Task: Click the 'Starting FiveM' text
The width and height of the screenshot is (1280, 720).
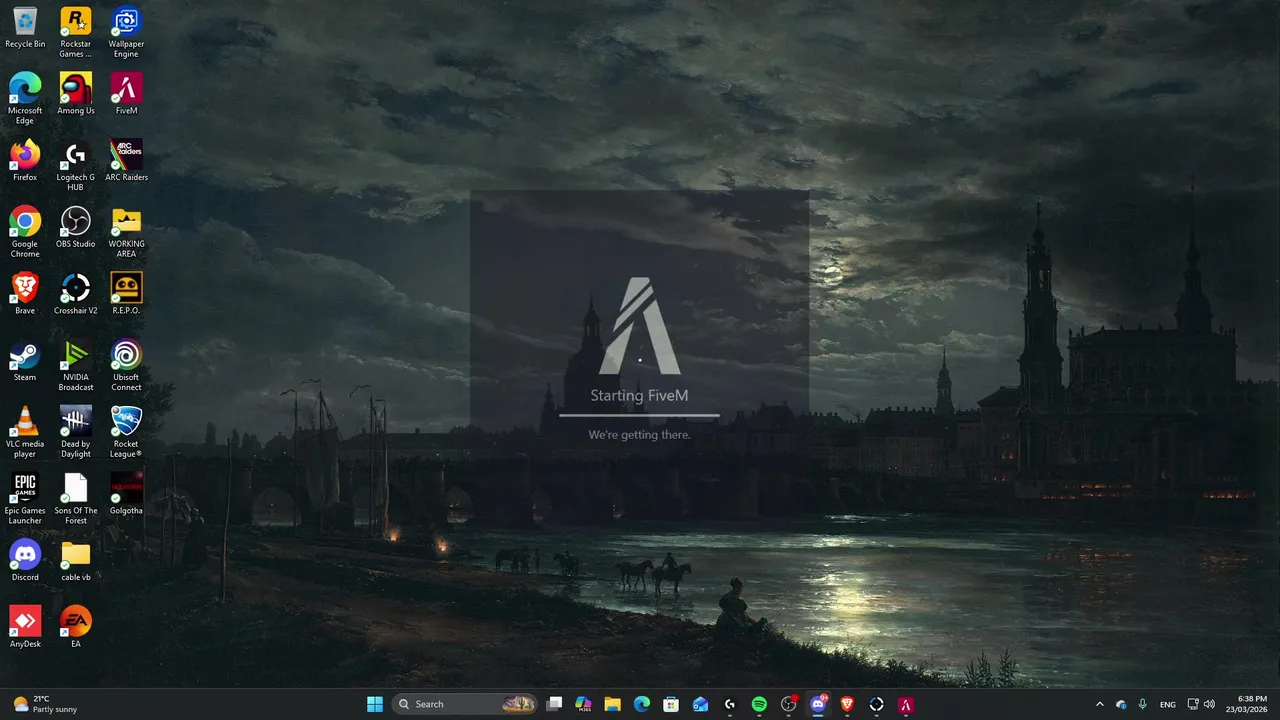Action: [639, 395]
